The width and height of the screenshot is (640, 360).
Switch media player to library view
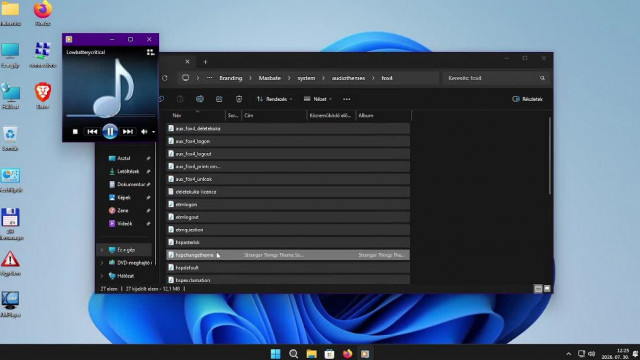click(150, 52)
